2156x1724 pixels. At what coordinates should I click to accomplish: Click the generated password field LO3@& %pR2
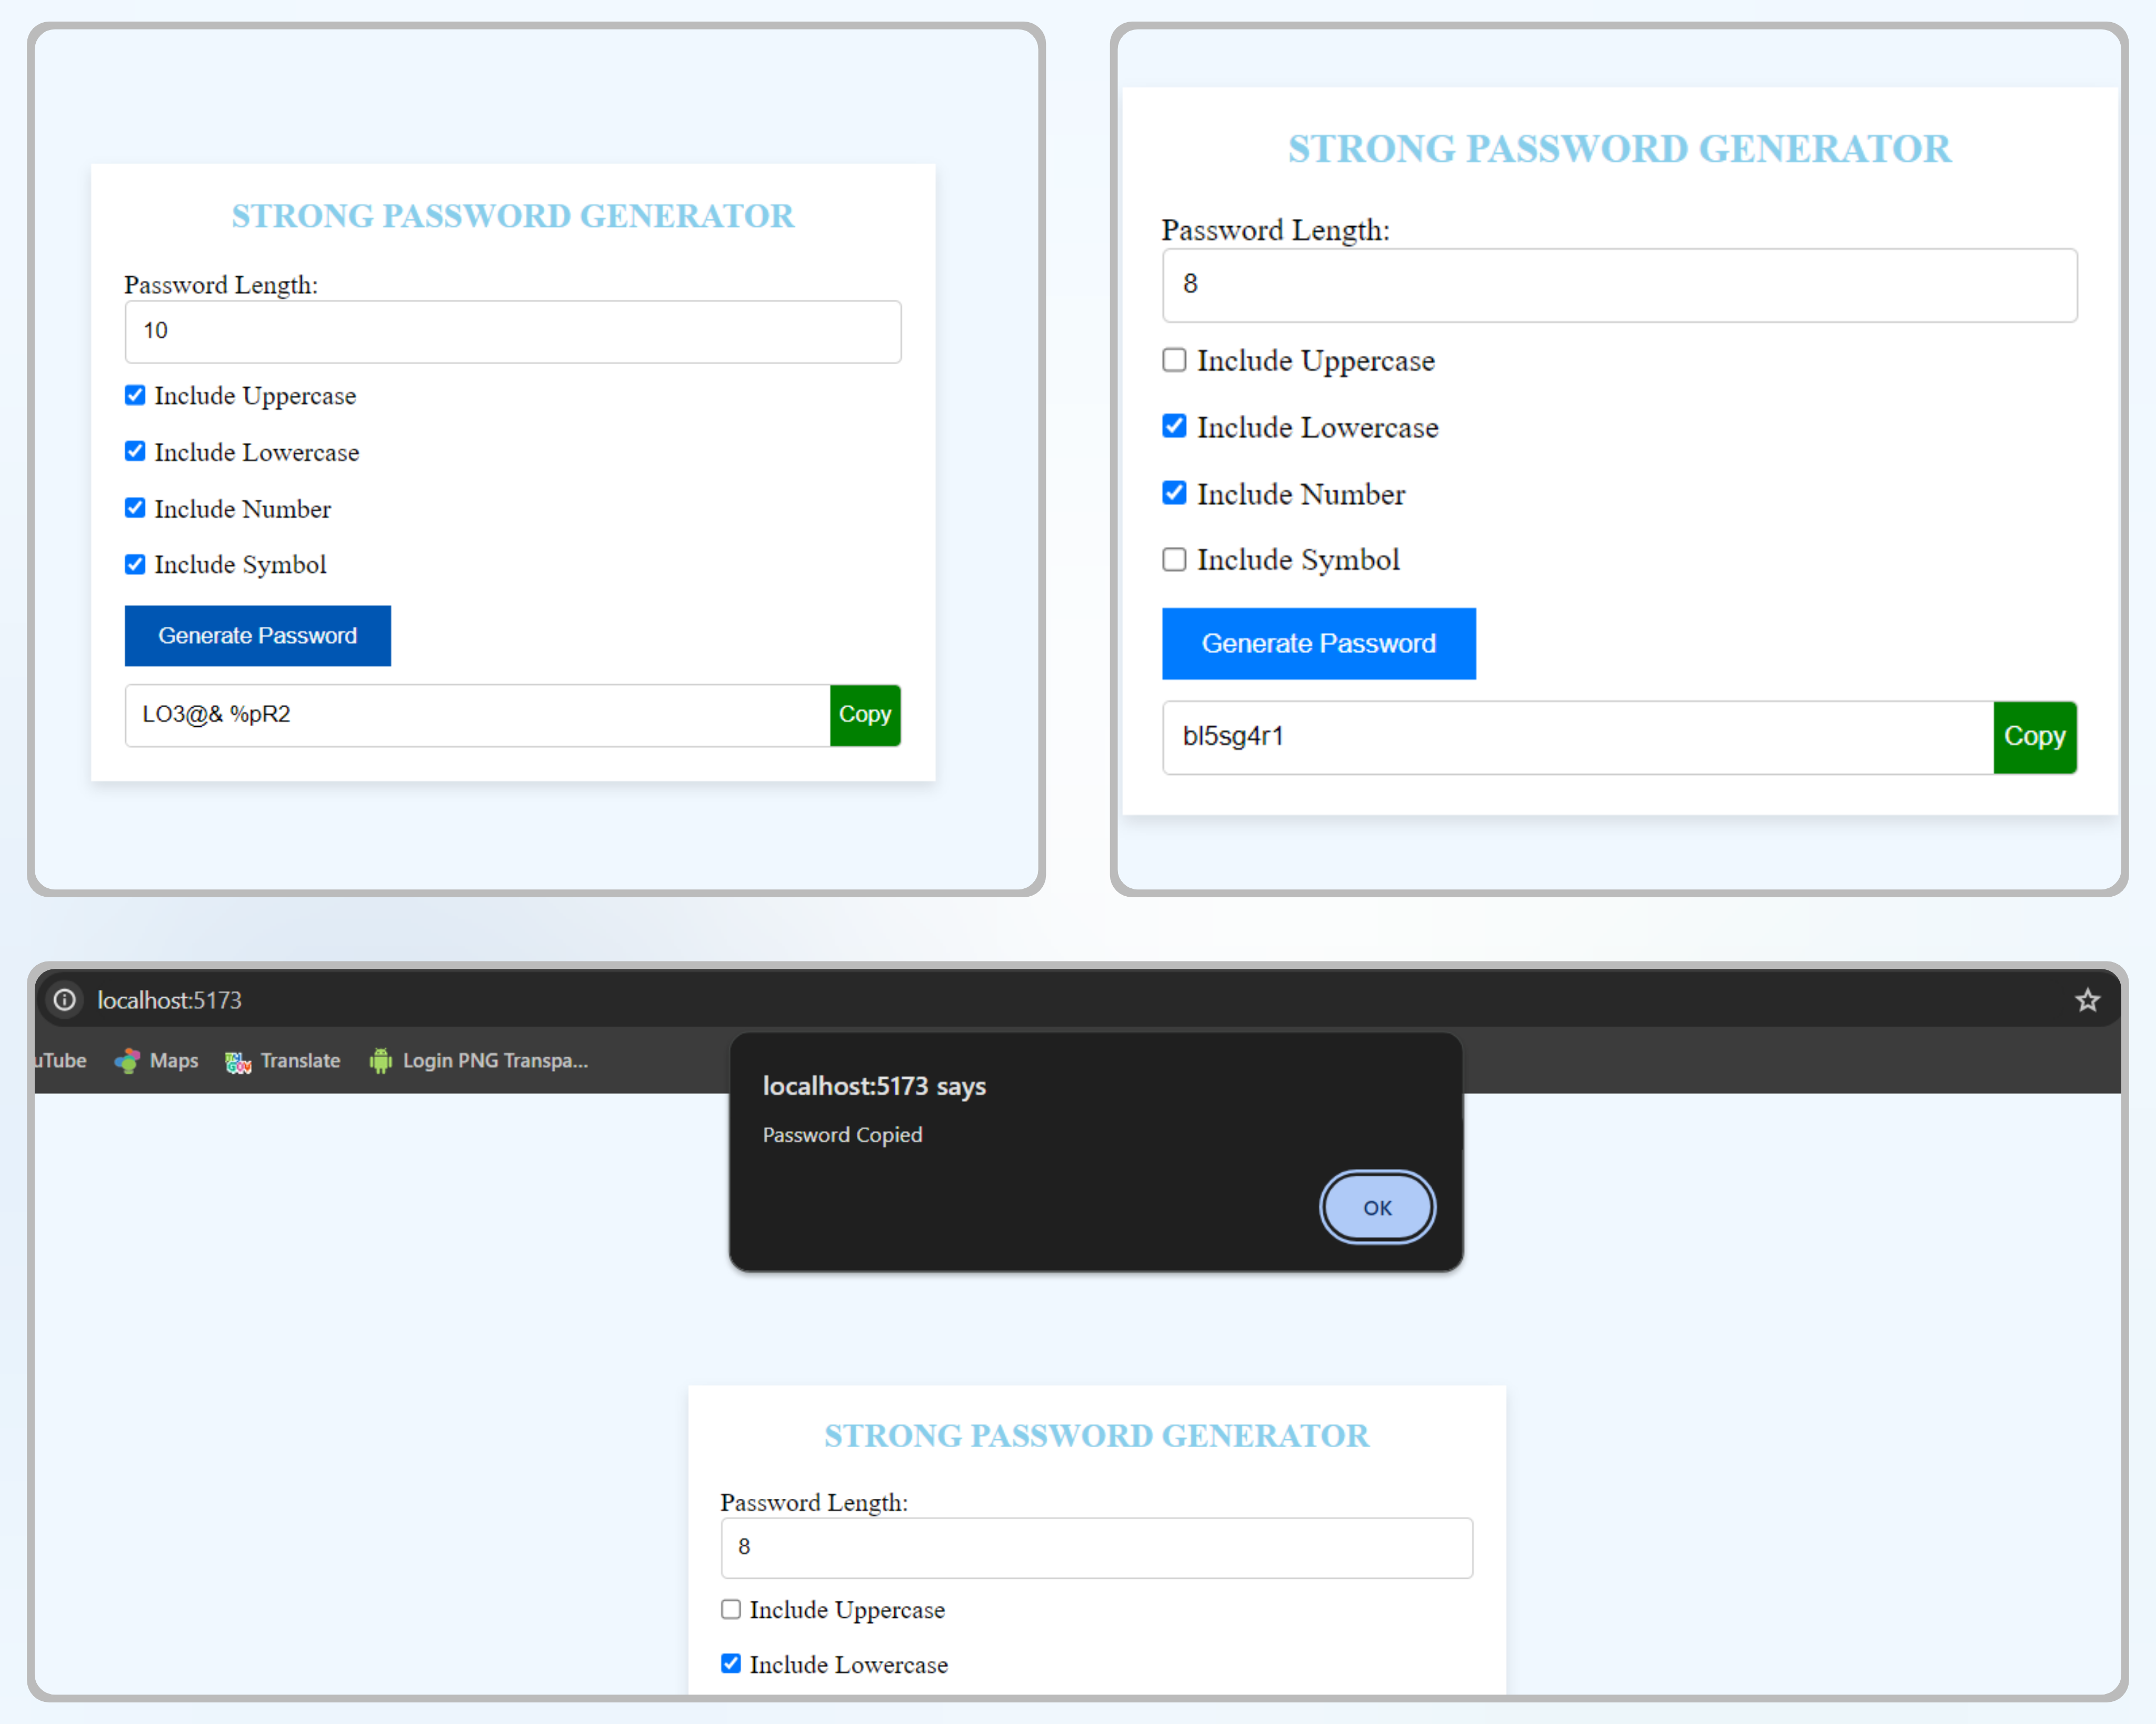477,715
